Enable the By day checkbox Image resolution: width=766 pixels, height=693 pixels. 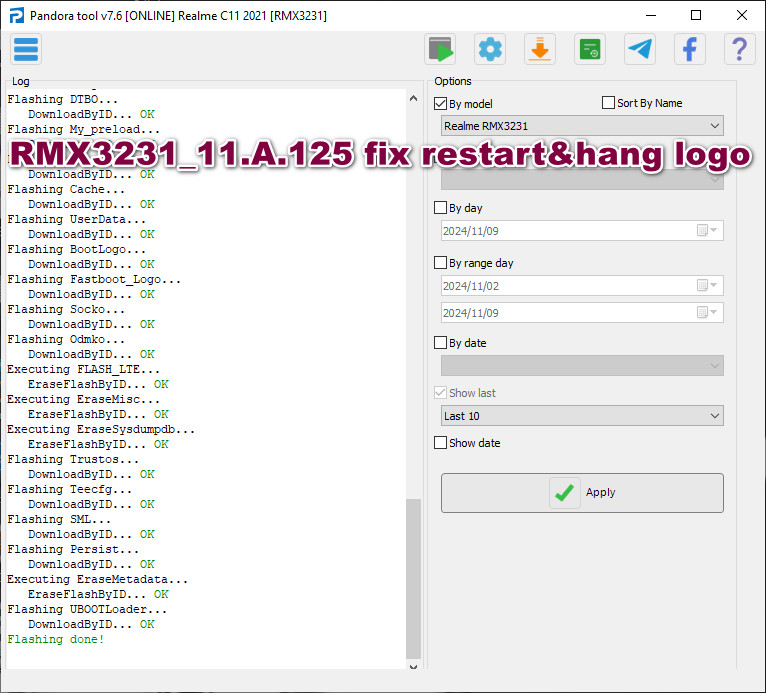point(440,208)
